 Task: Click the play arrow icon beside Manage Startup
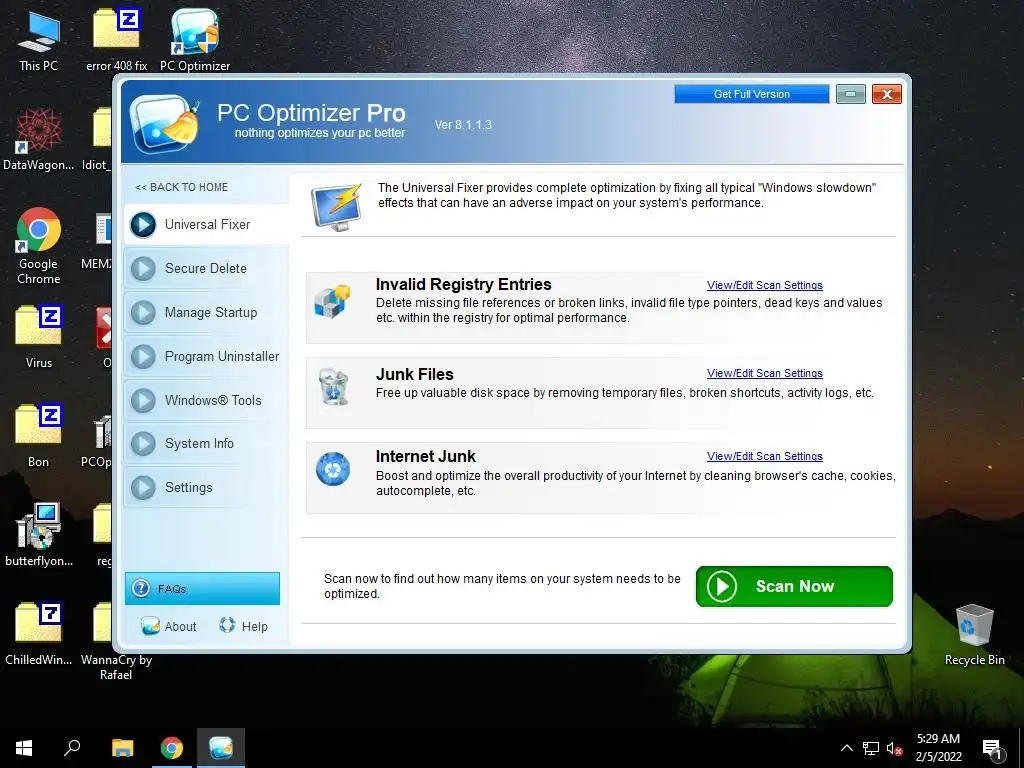pyautogui.click(x=143, y=312)
